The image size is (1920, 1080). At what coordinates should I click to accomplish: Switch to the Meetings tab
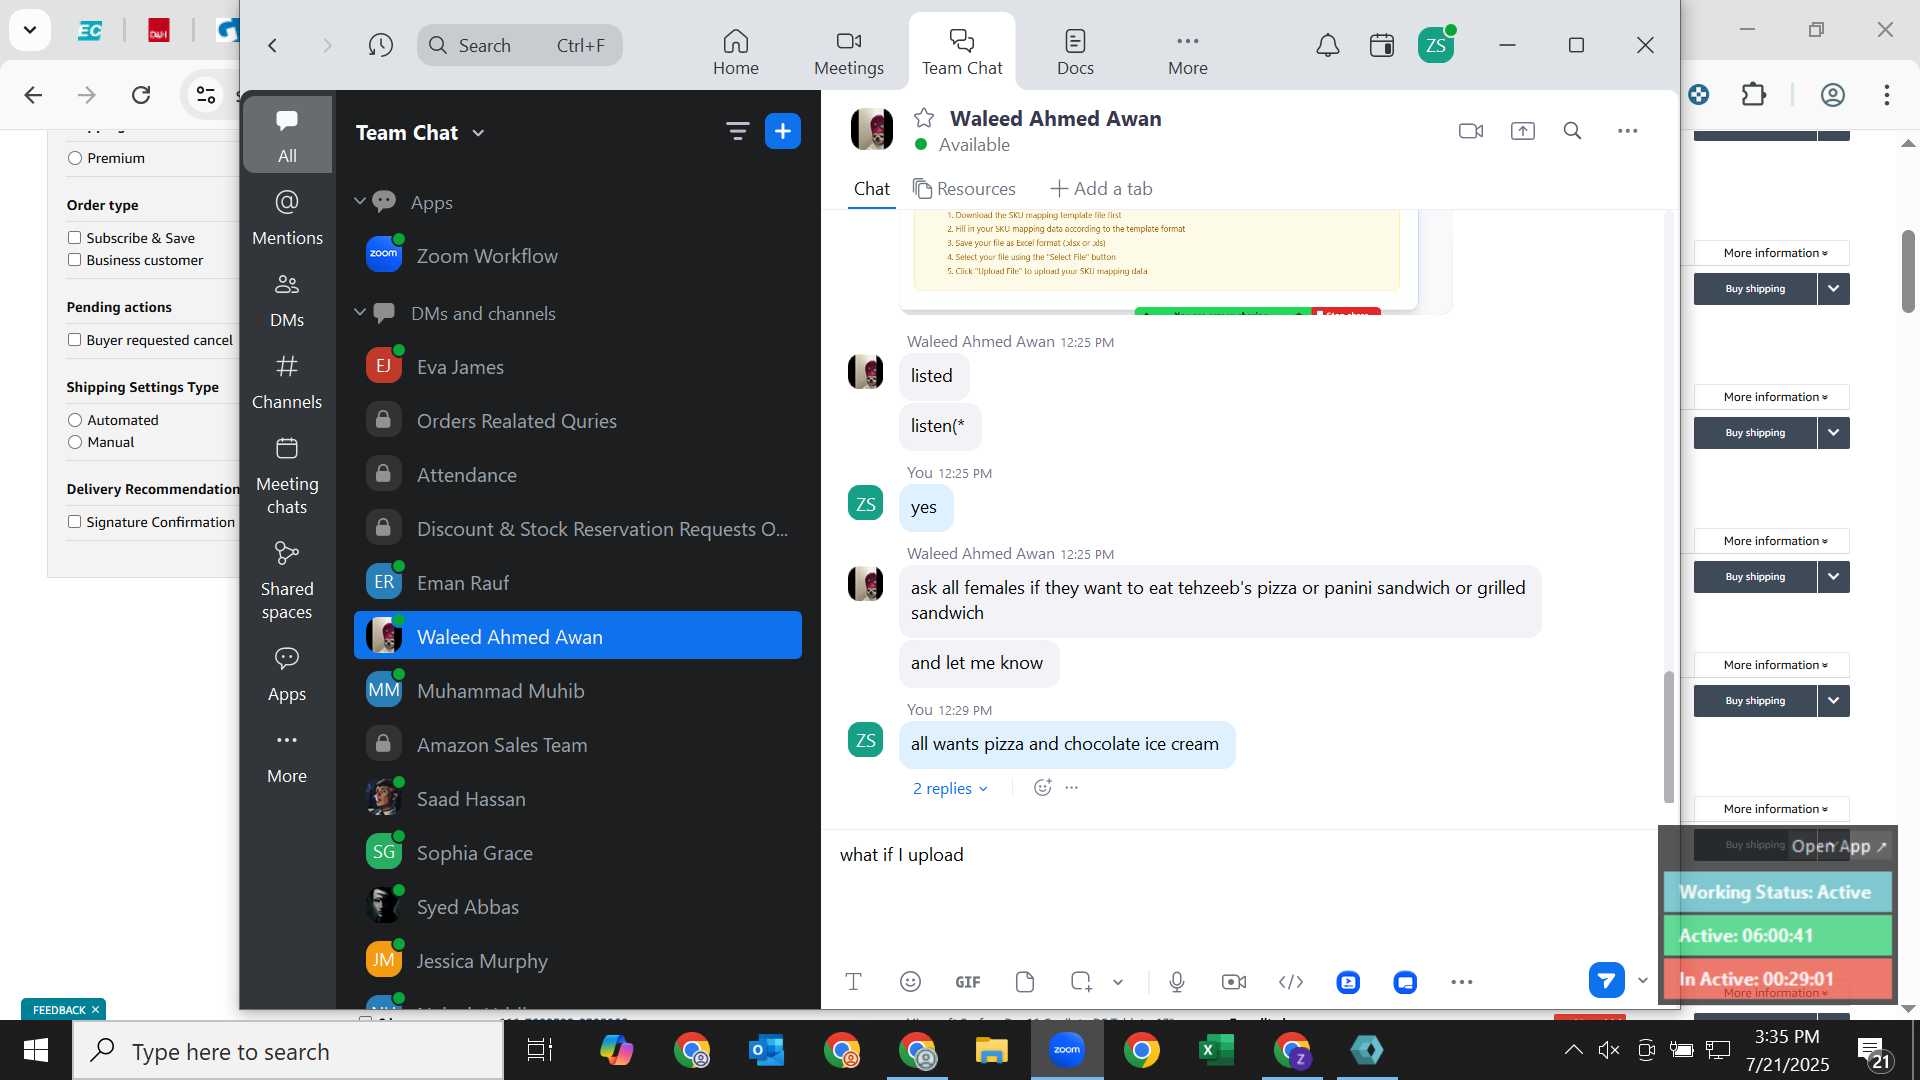[849, 52]
